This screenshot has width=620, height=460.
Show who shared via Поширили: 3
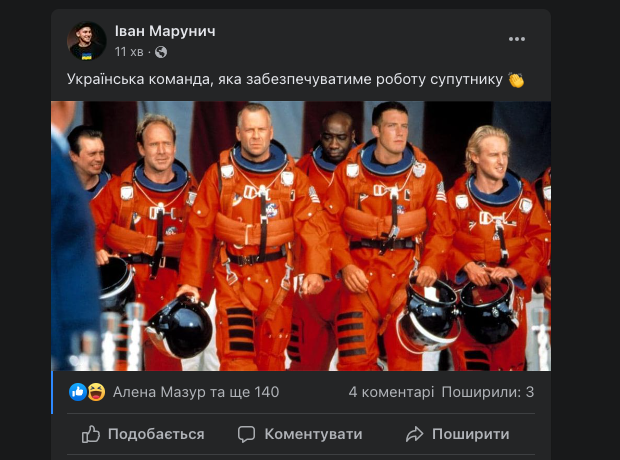(x=488, y=392)
